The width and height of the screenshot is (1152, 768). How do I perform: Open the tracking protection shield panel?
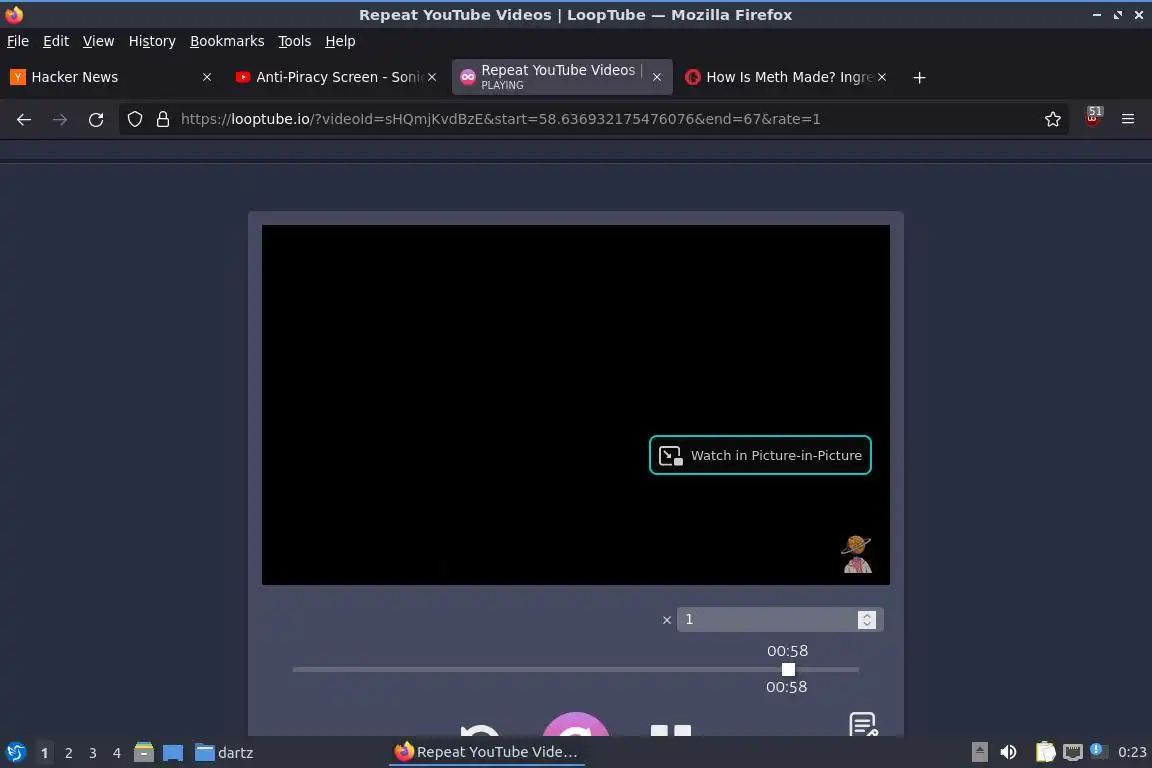click(134, 119)
